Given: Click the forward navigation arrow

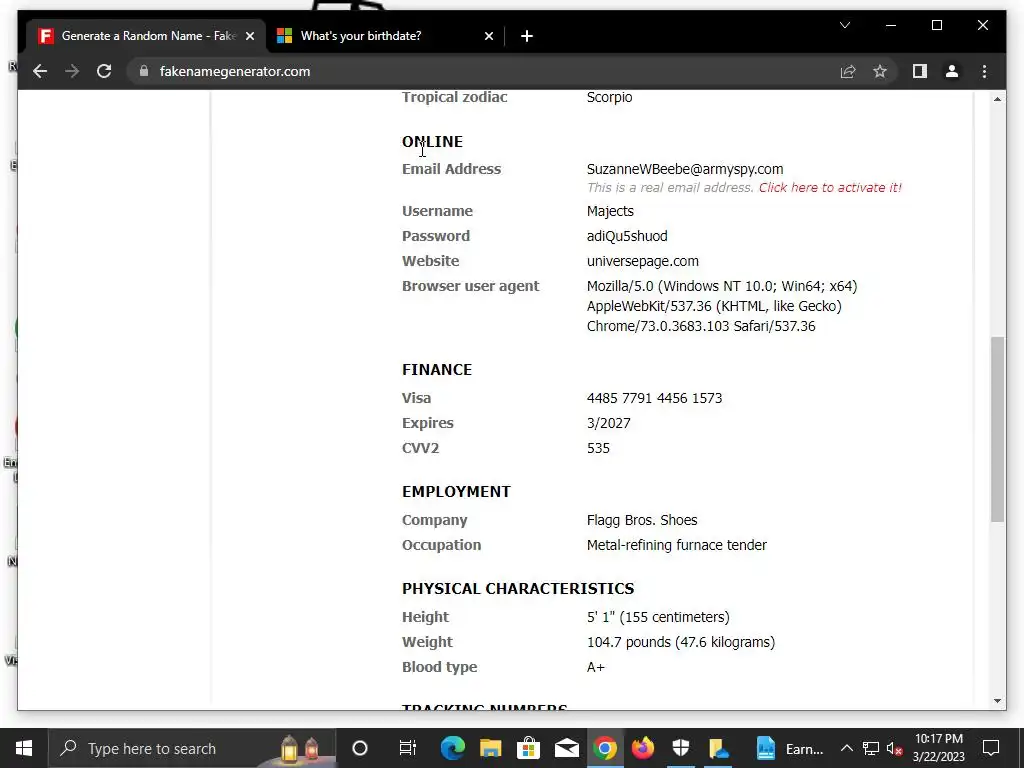Looking at the screenshot, I should click(72, 71).
